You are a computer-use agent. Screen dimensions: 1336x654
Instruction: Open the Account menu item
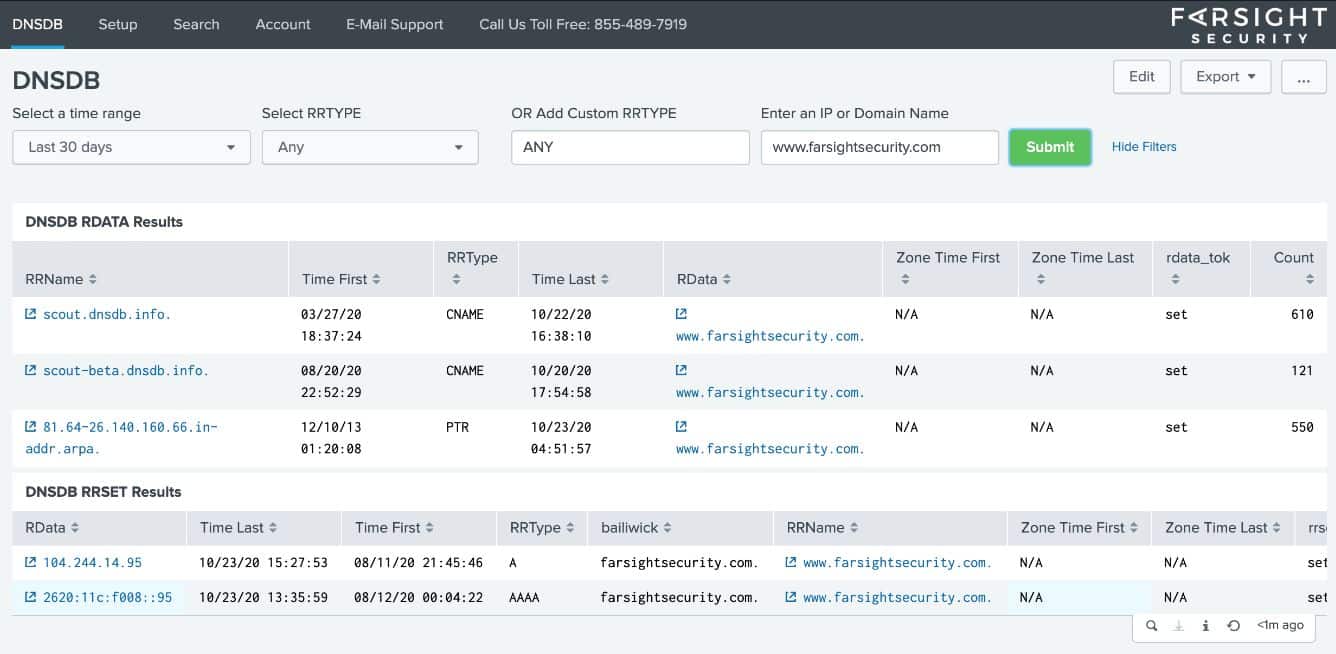coord(283,24)
